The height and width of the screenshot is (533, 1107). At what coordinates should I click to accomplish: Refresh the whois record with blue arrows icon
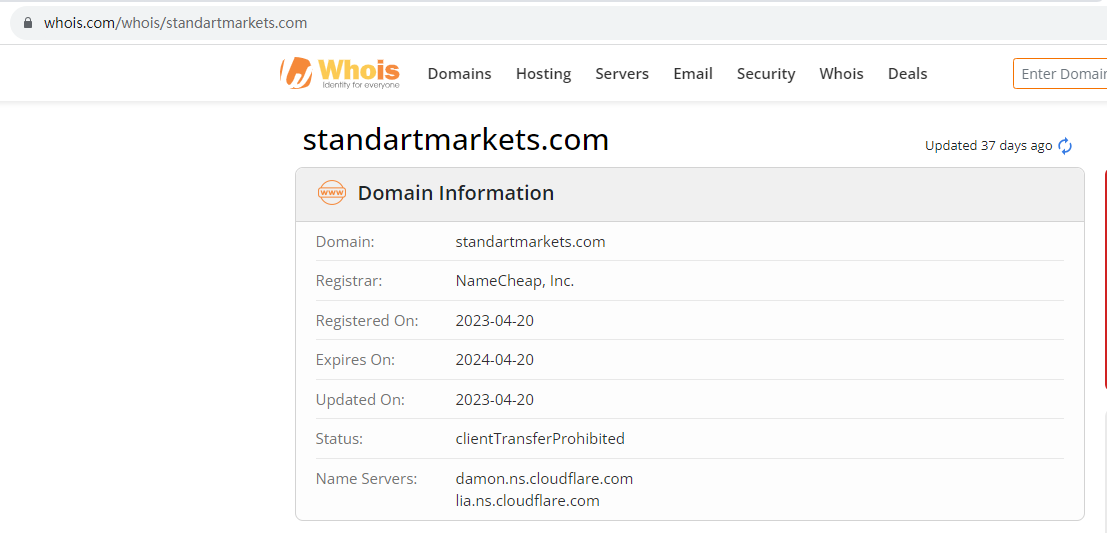pos(1065,146)
